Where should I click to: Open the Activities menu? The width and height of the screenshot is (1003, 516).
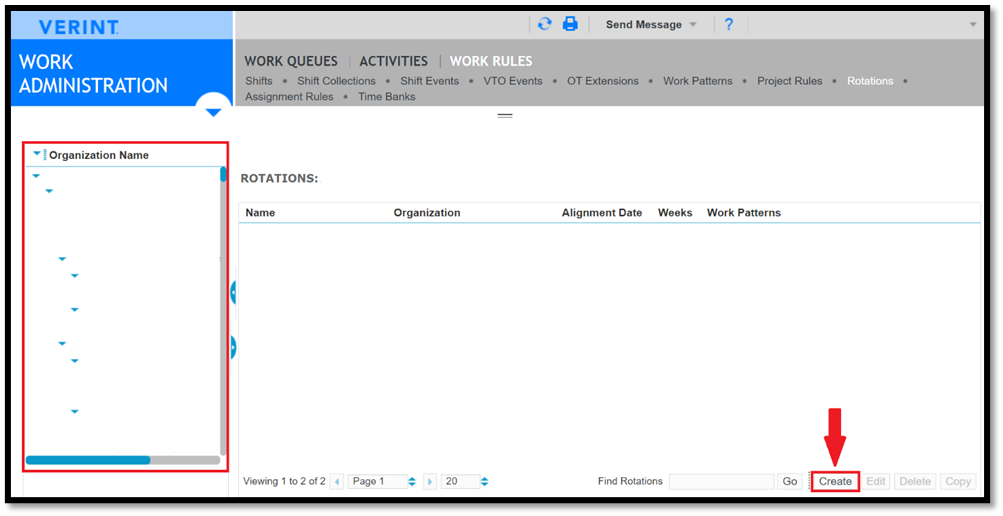point(393,61)
